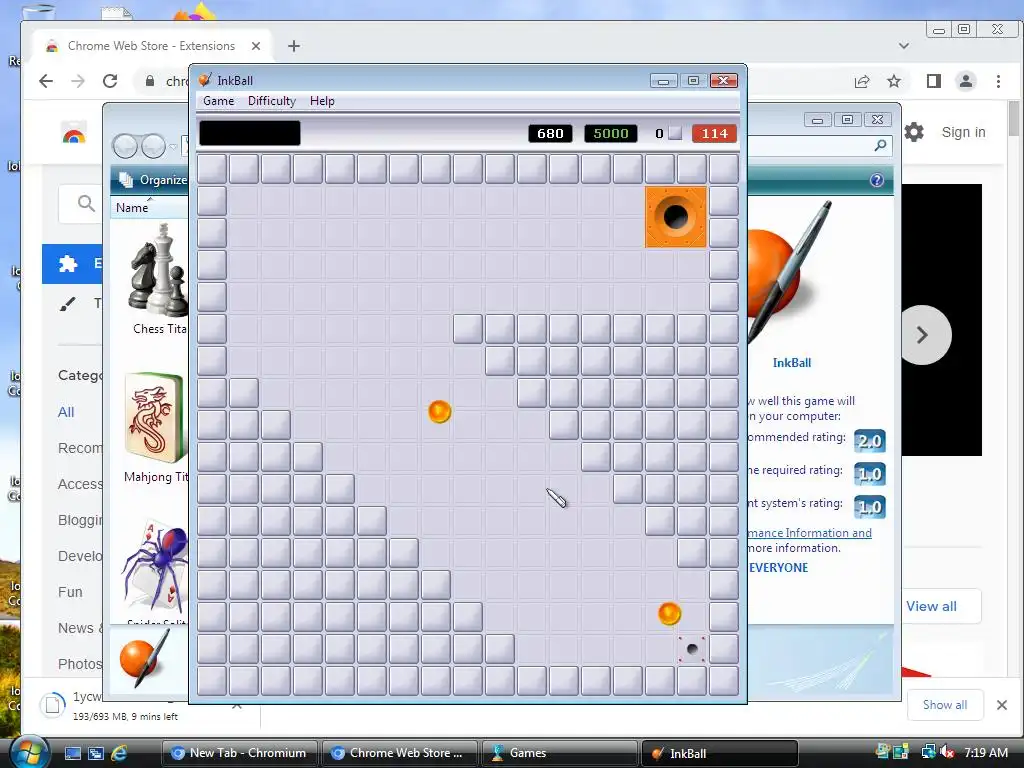Open the Help menu in InkBall
1024x768 pixels.
tap(322, 101)
